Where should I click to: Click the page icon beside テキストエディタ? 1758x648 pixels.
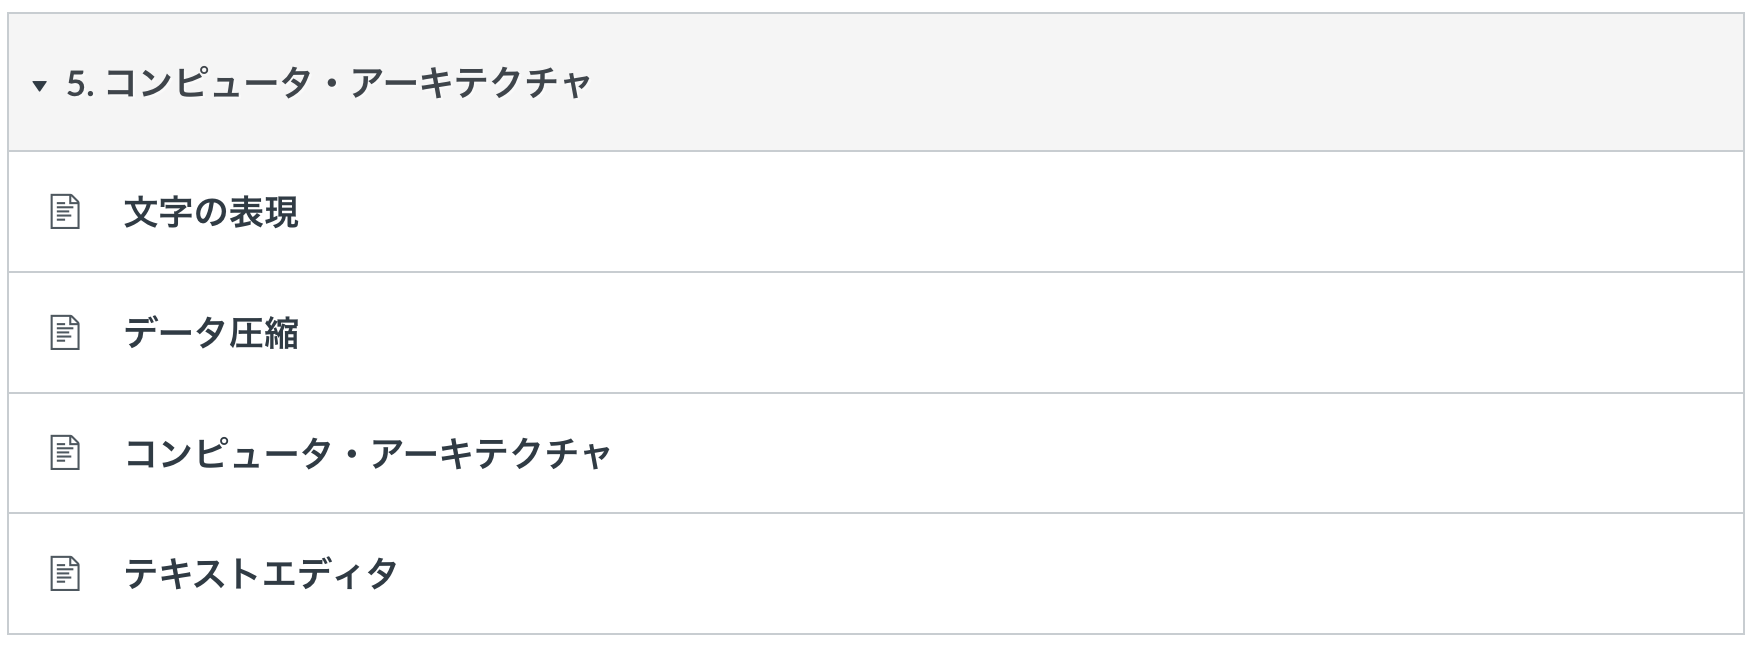click(65, 574)
